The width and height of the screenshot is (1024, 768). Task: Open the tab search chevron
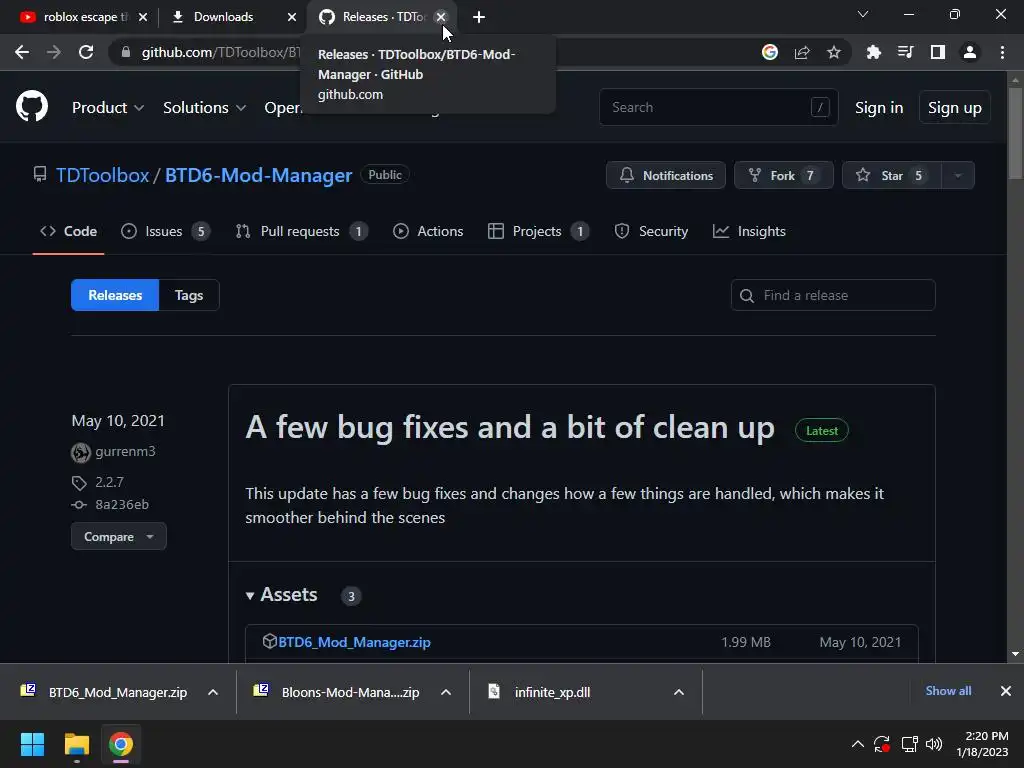pos(863,14)
